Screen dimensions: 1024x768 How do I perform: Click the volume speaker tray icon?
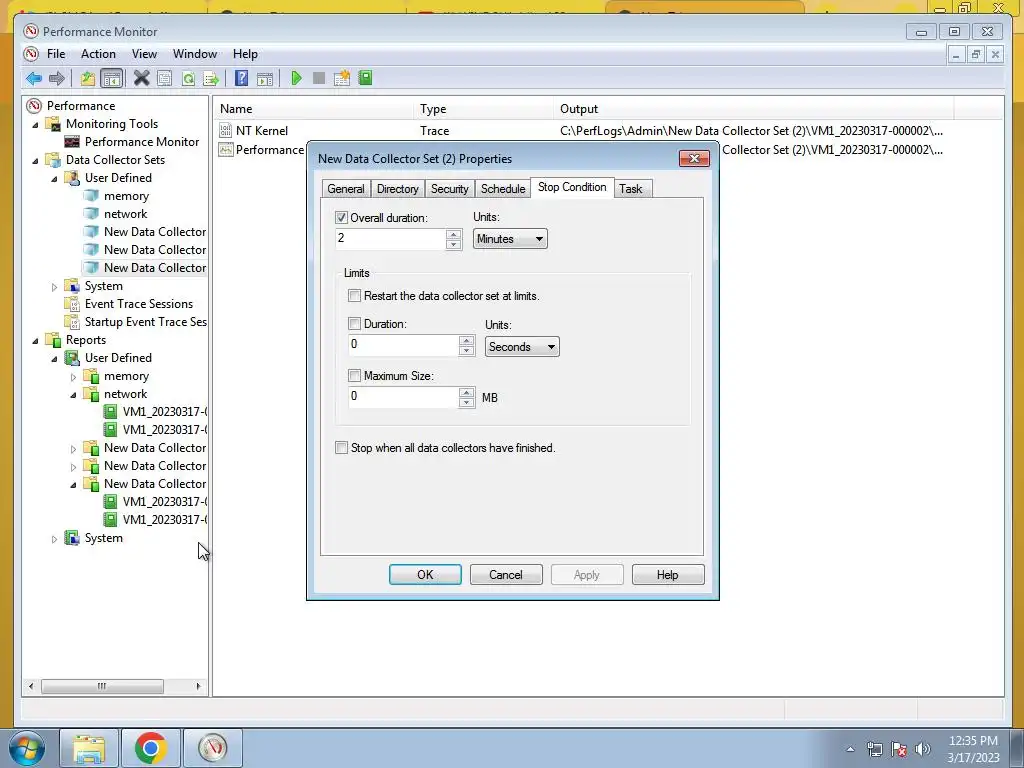(x=923, y=749)
